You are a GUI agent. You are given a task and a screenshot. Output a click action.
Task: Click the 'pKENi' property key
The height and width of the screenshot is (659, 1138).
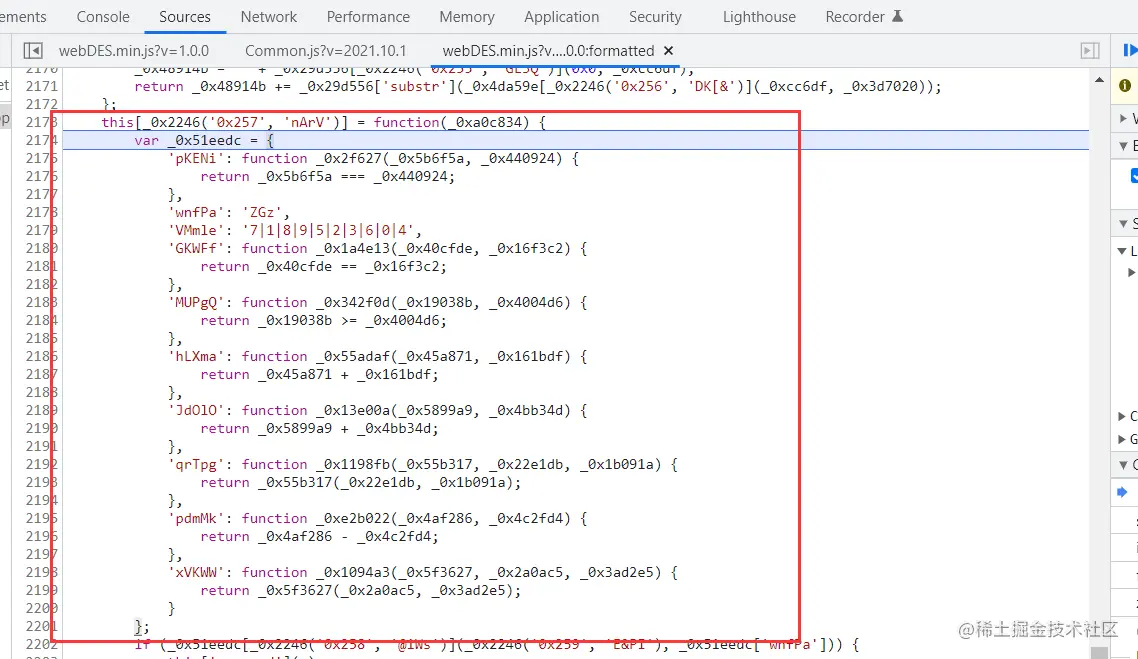[197, 158]
